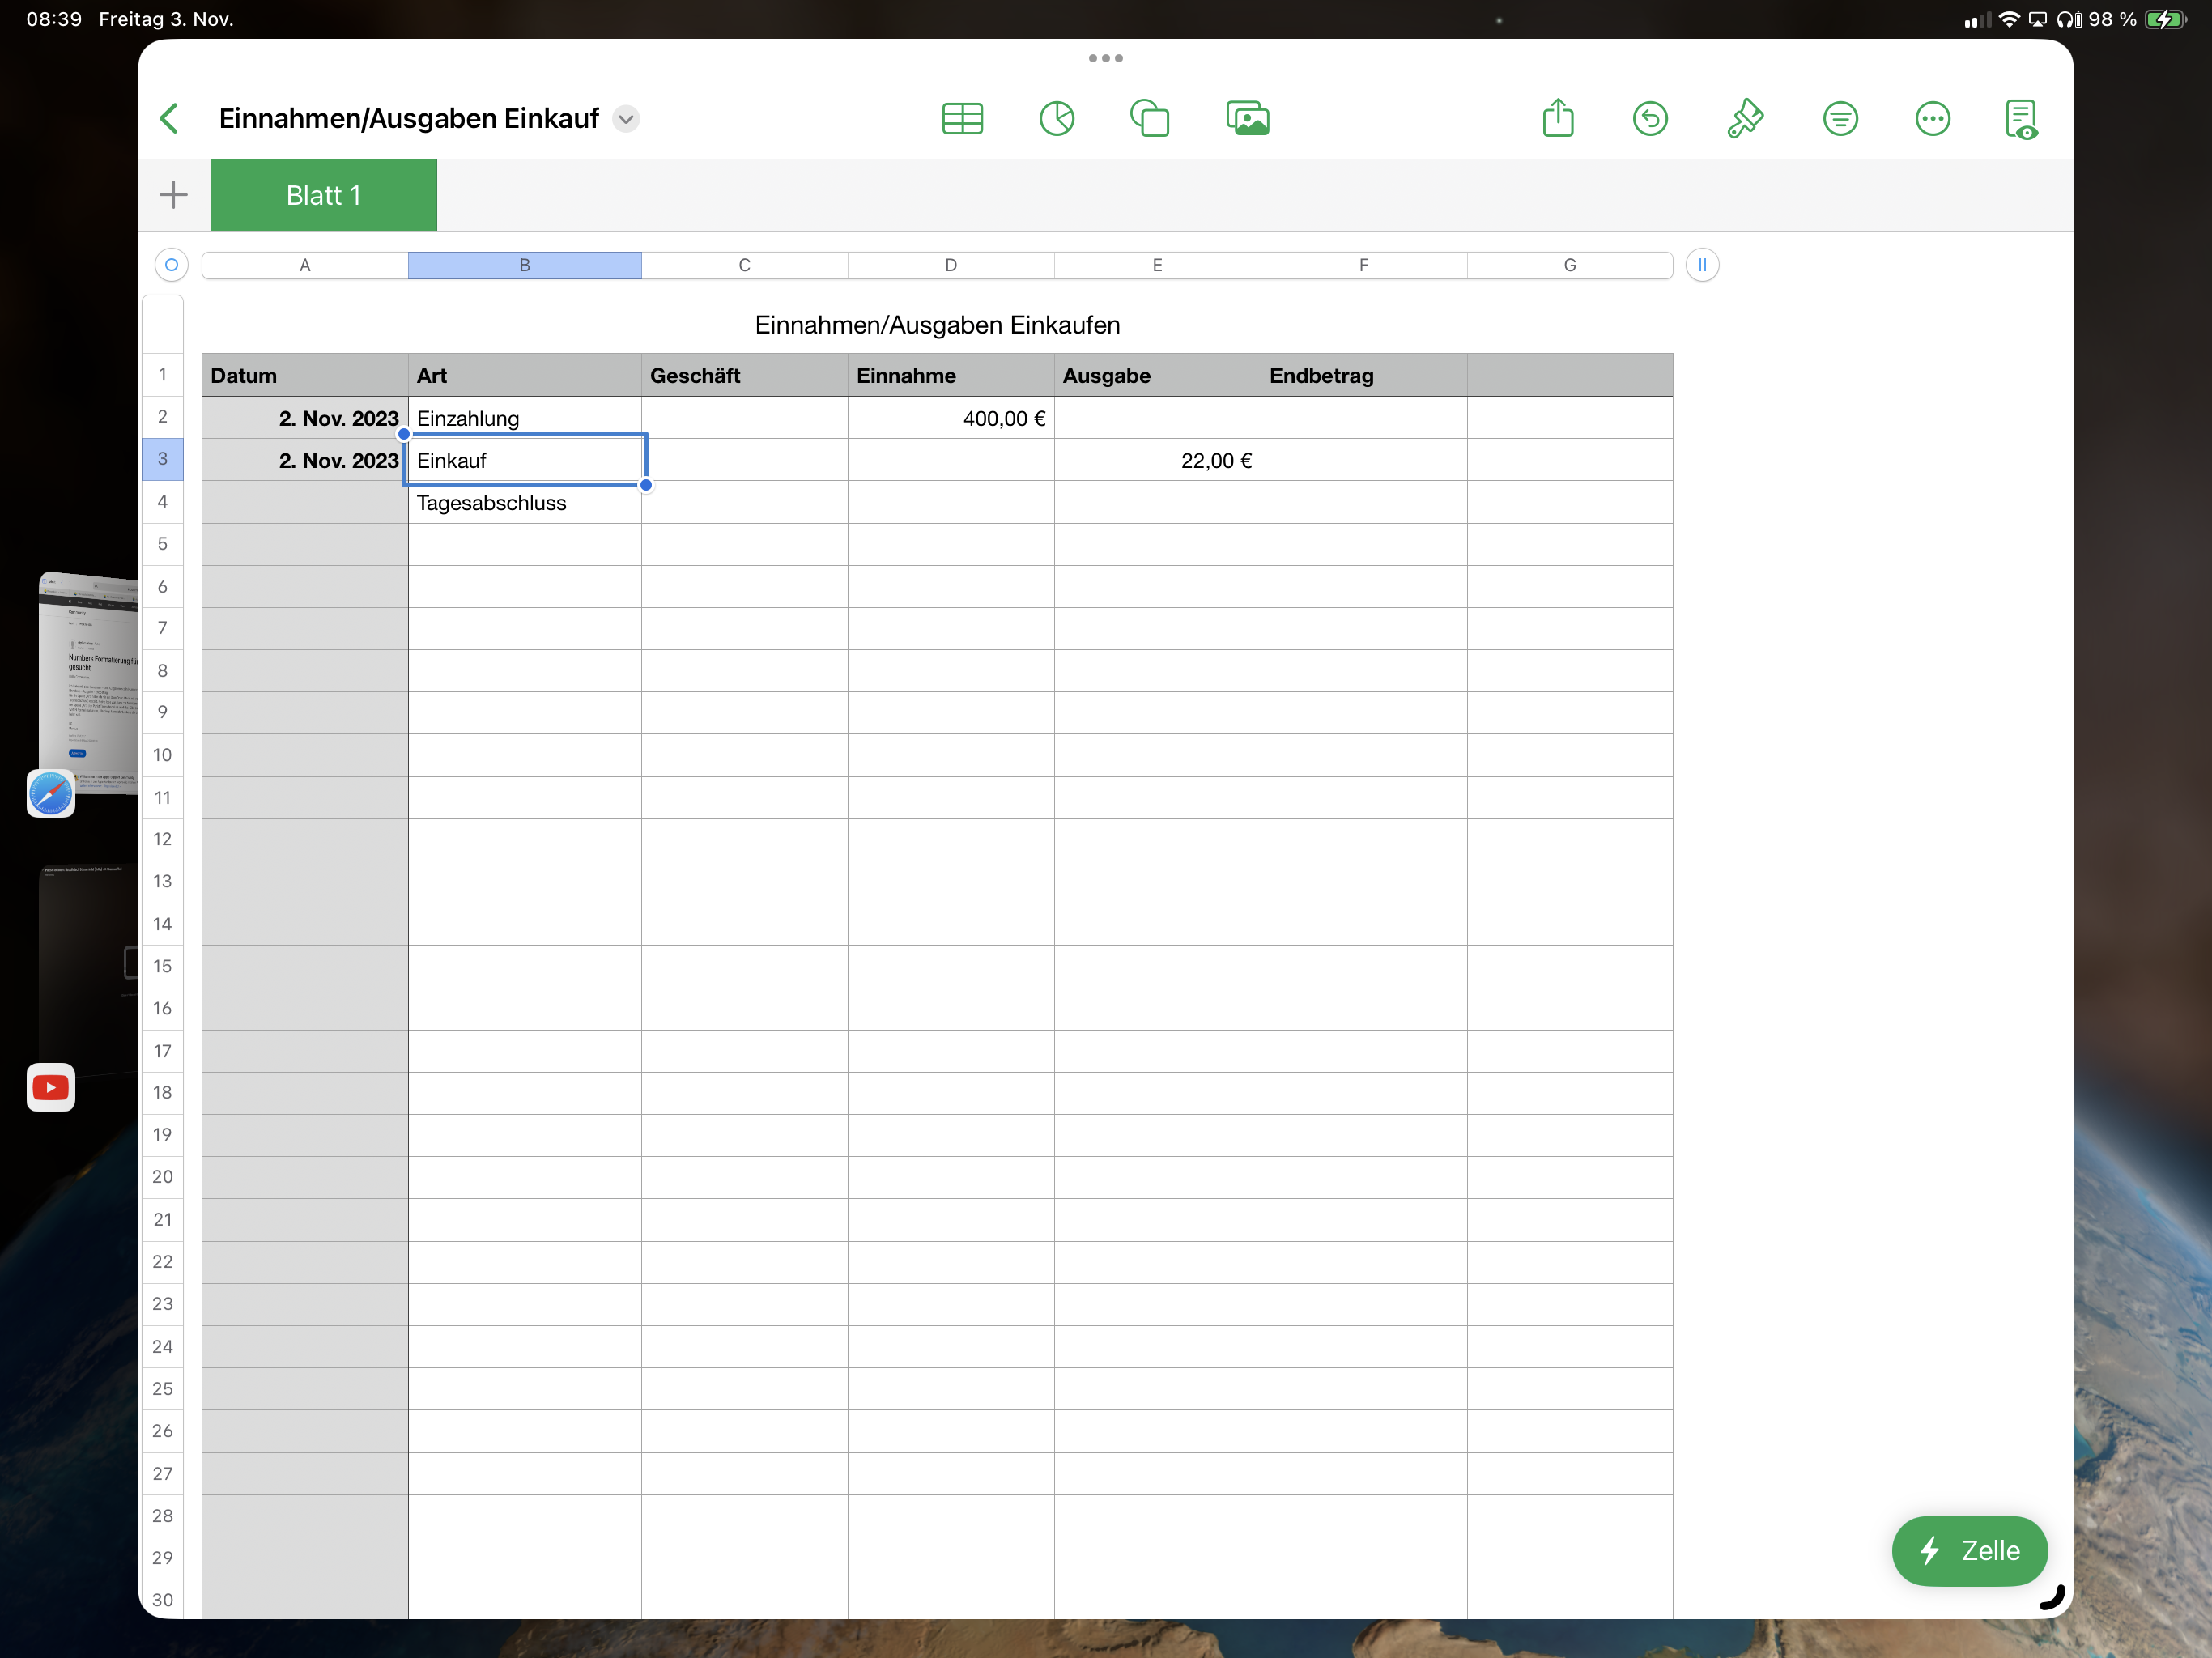The image size is (2212, 1658).
Task: Open the format paintbrush panel
Action: [x=1744, y=119]
